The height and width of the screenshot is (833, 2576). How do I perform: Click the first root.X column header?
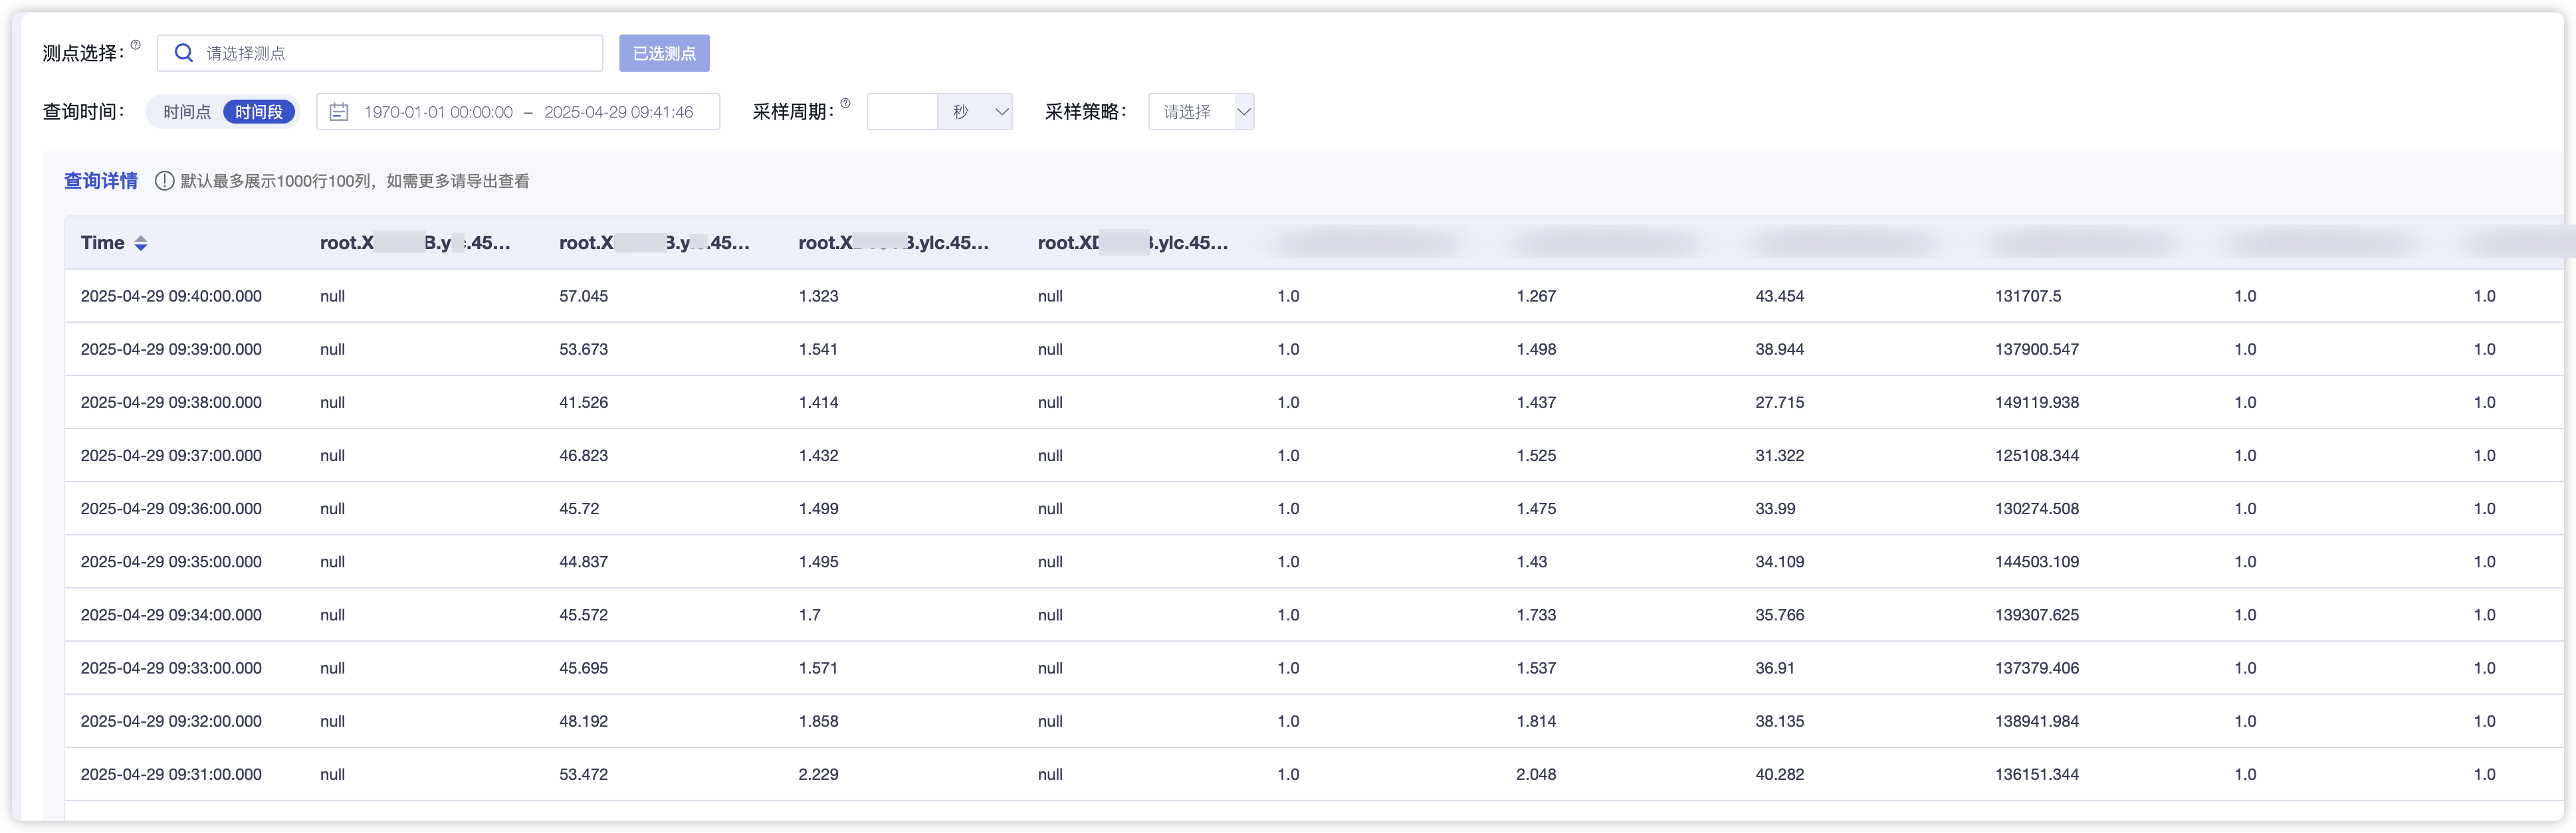point(415,243)
